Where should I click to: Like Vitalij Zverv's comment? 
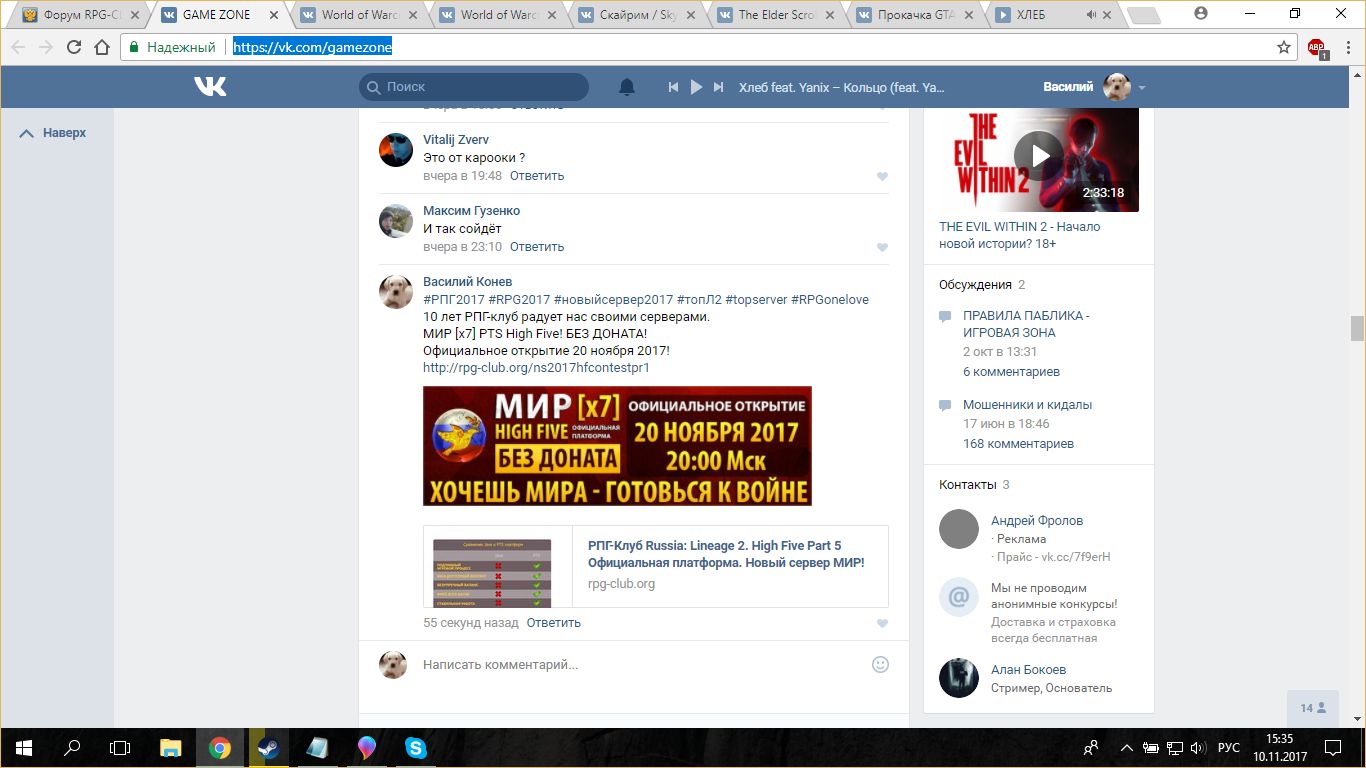pyautogui.click(x=882, y=176)
